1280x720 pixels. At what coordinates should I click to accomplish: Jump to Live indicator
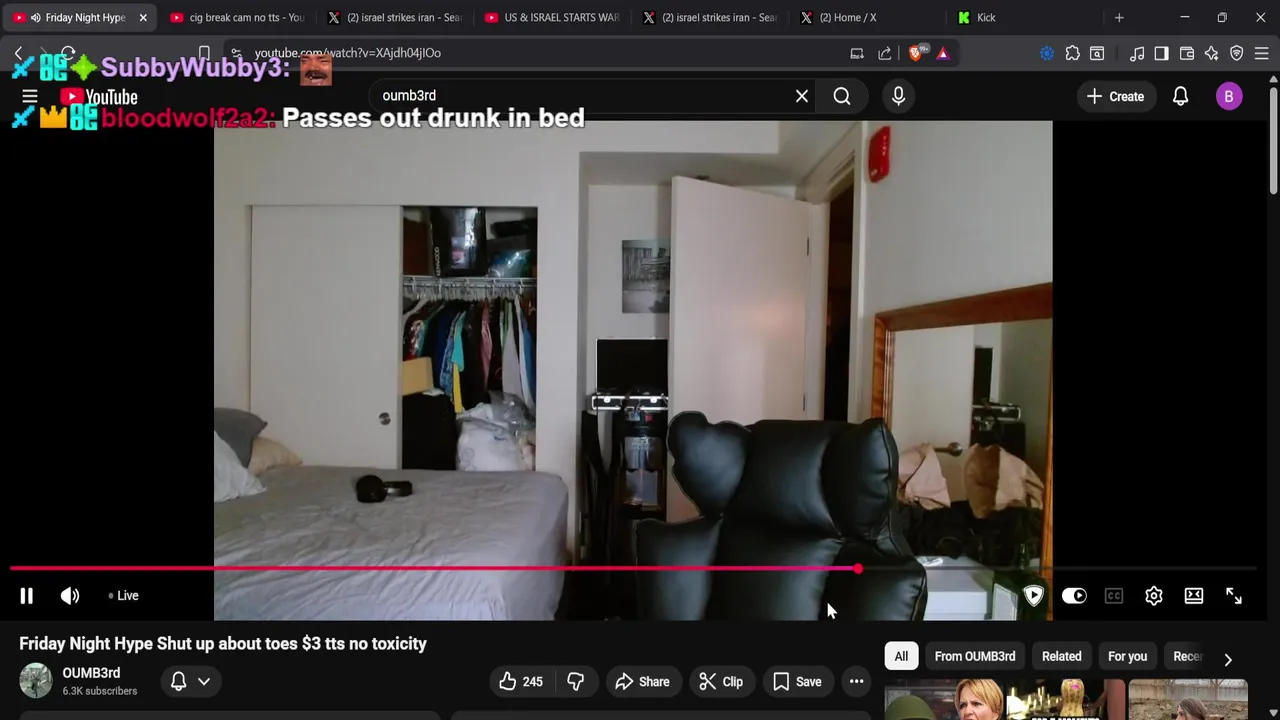(x=124, y=596)
